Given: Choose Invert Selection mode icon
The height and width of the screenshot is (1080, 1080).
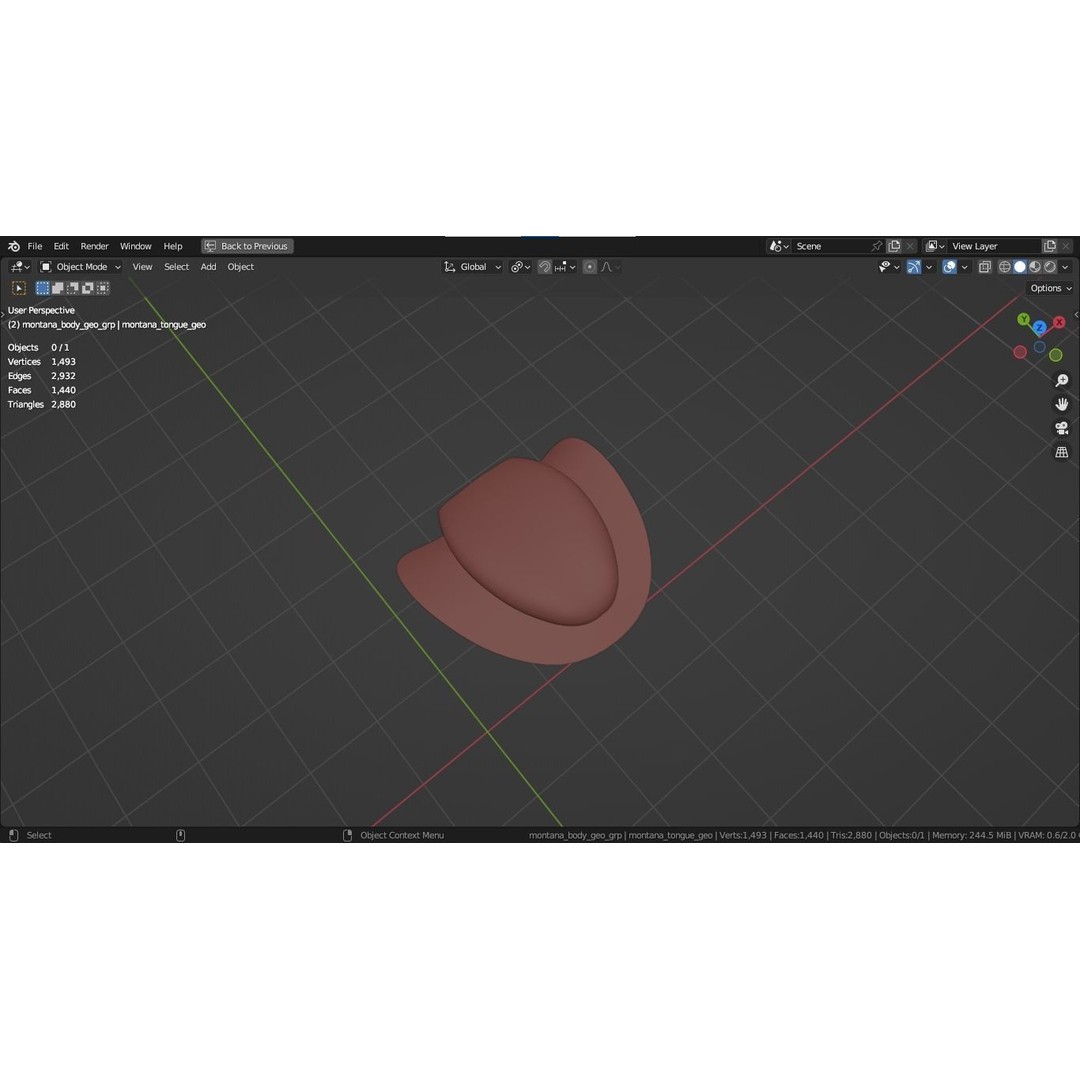Looking at the screenshot, I should (87, 288).
